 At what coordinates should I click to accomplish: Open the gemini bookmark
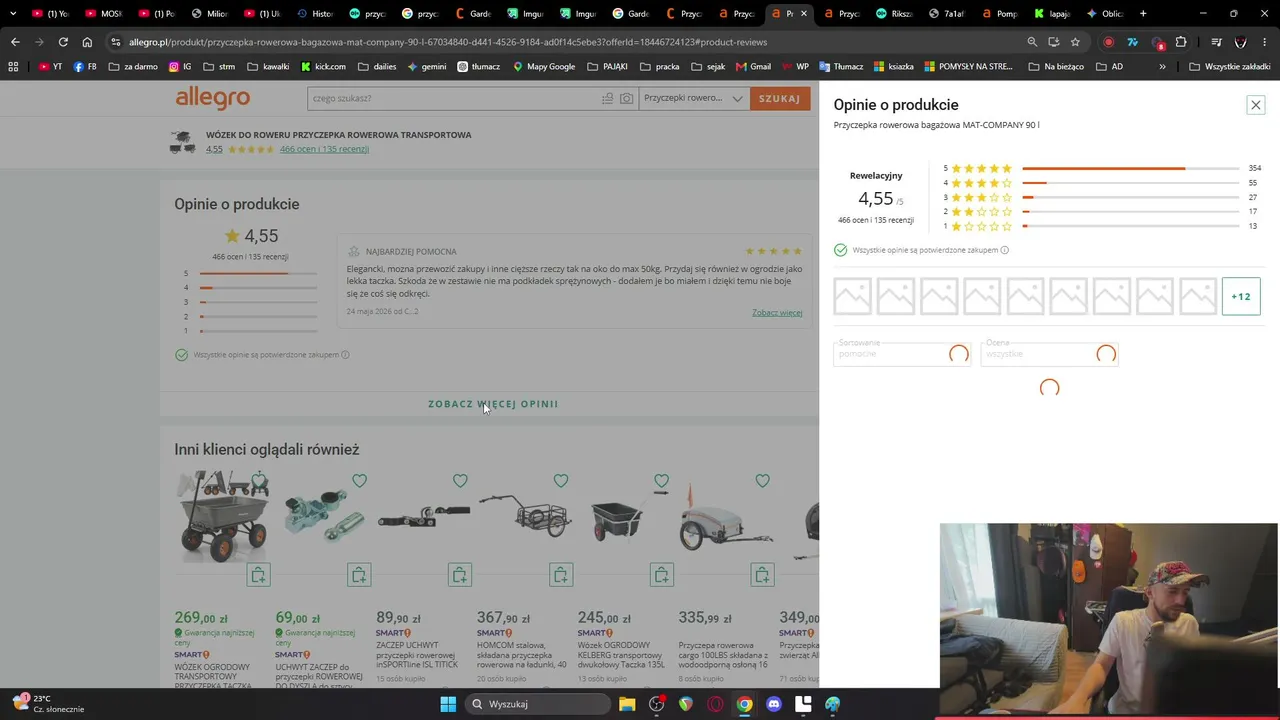427,66
